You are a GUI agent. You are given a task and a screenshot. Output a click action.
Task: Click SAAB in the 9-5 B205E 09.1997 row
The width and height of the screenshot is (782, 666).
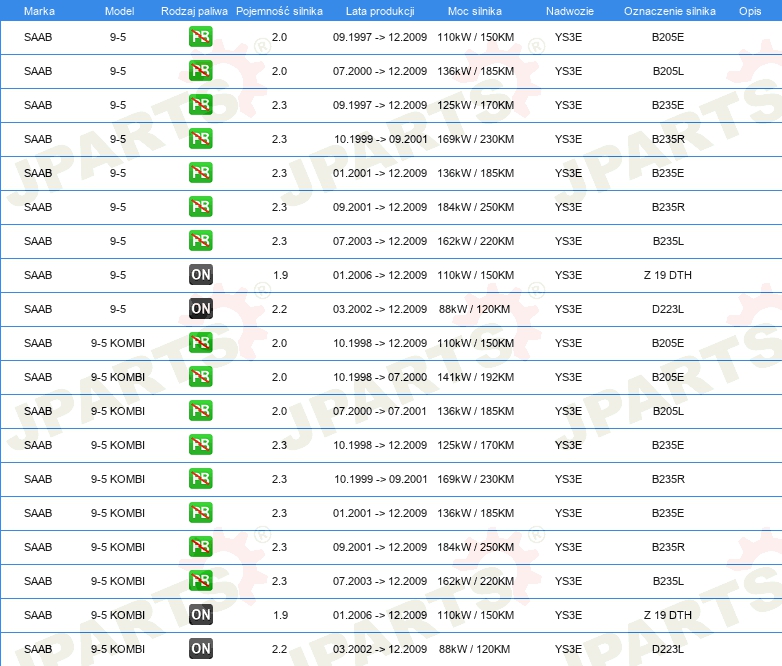[38, 37]
